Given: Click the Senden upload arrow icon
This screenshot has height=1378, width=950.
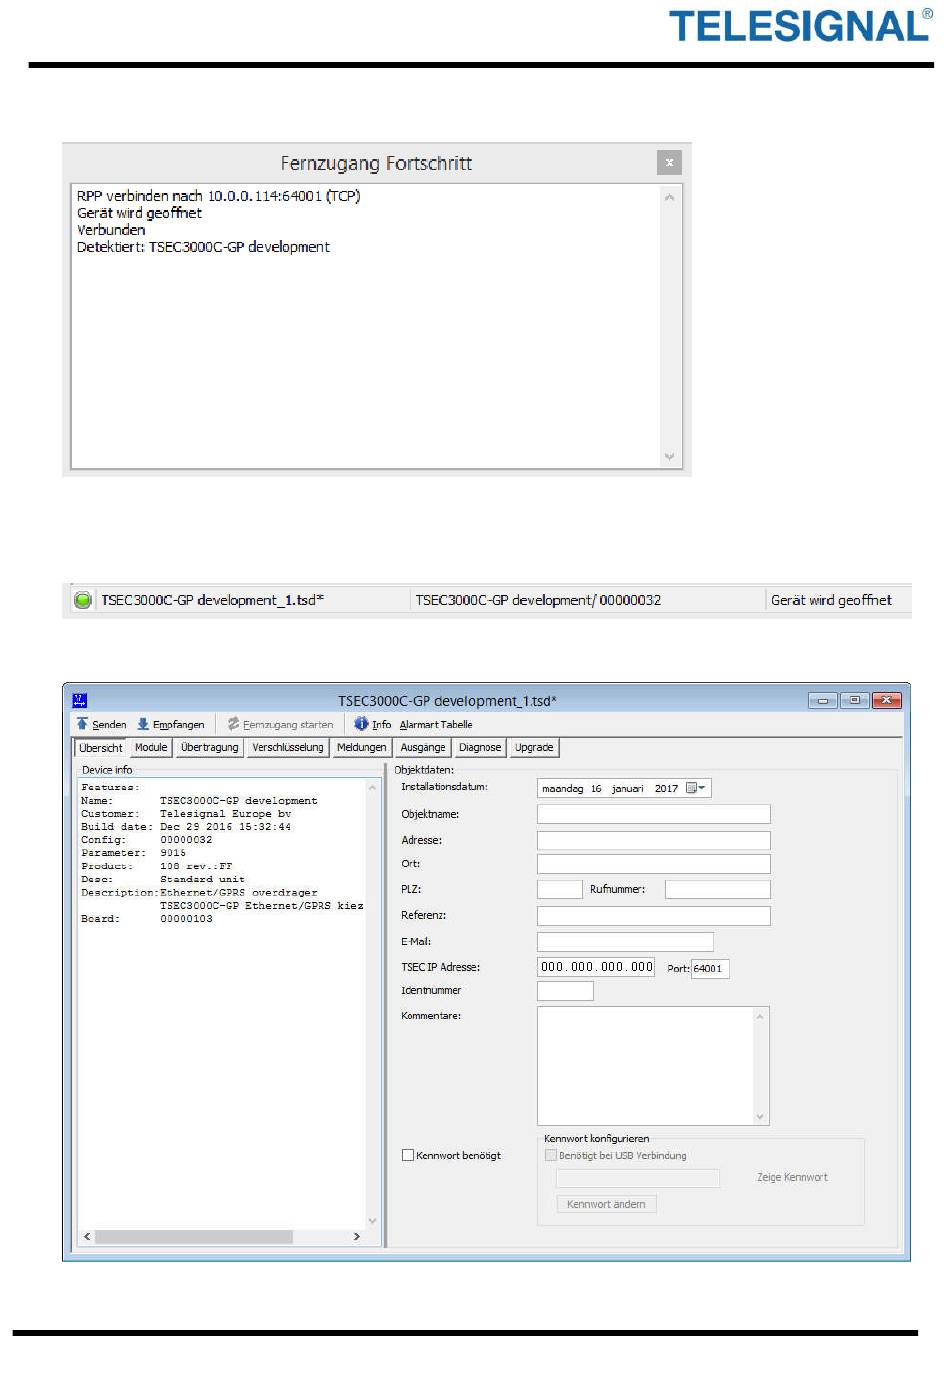Looking at the screenshot, I should (x=82, y=724).
